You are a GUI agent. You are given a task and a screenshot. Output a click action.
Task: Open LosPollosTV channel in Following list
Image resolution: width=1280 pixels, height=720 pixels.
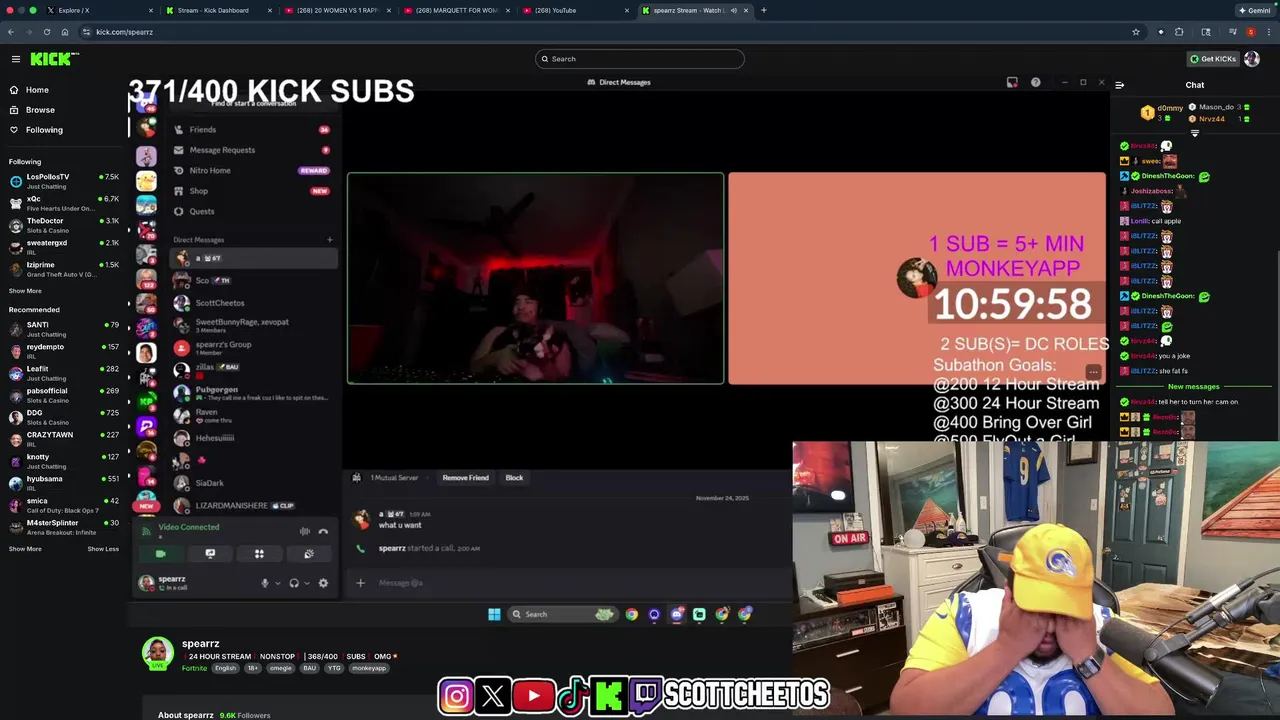pyautogui.click(x=62, y=181)
